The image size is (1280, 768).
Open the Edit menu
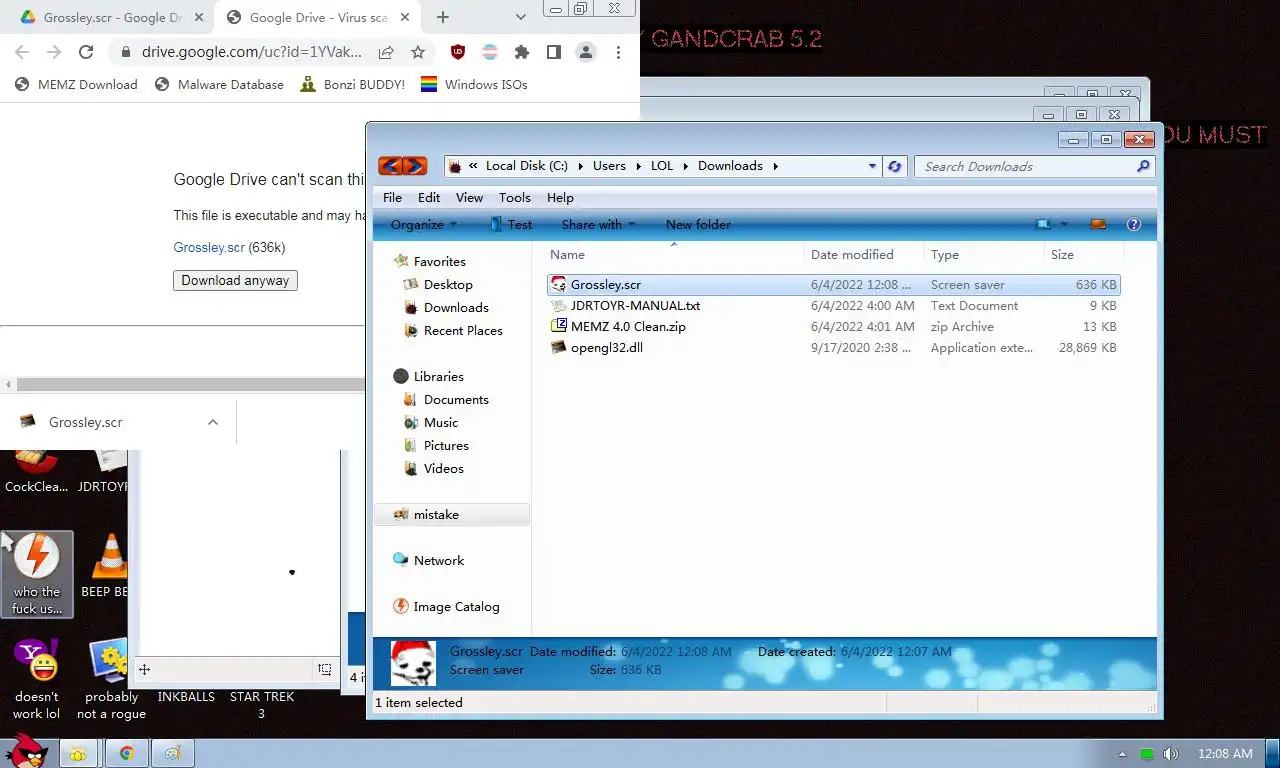tap(429, 197)
